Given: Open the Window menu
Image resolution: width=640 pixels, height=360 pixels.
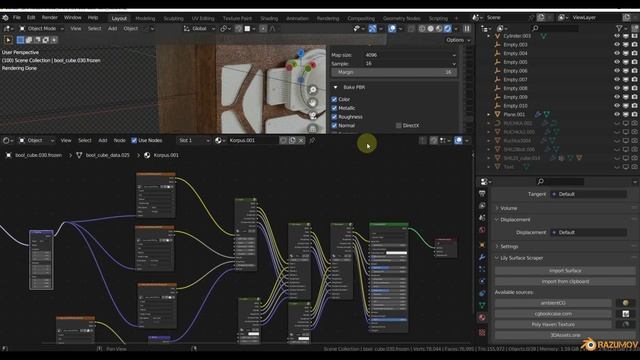Looking at the screenshot, I should coord(73,18).
